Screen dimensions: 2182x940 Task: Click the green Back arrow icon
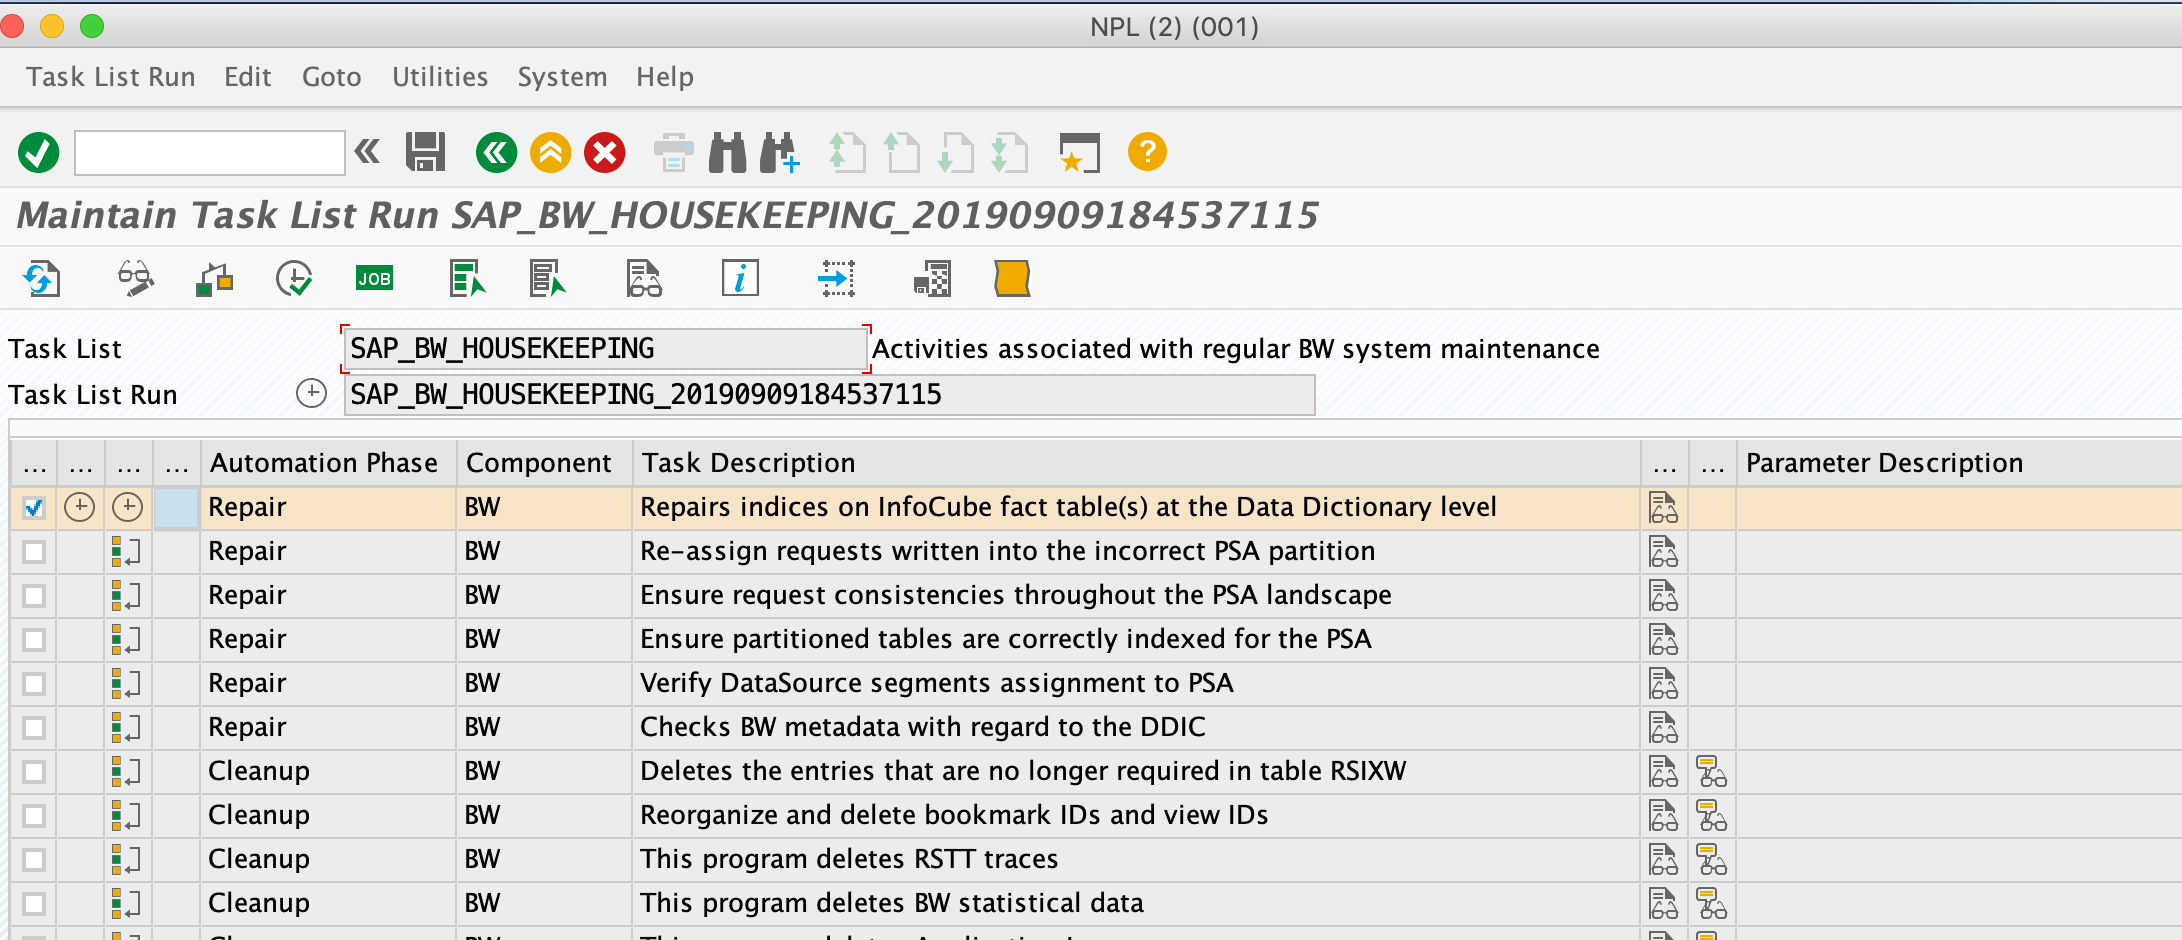point(497,153)
